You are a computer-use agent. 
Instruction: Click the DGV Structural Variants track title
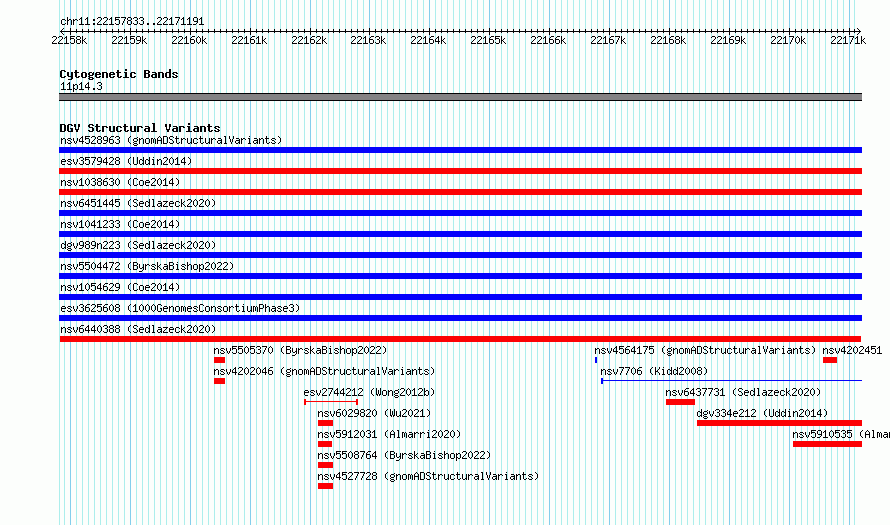pyautogui.click(x=140, y=128)
